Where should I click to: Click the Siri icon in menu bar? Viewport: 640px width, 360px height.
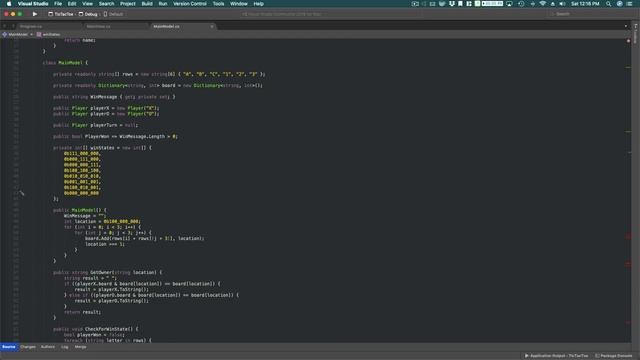tap(620, 4)
